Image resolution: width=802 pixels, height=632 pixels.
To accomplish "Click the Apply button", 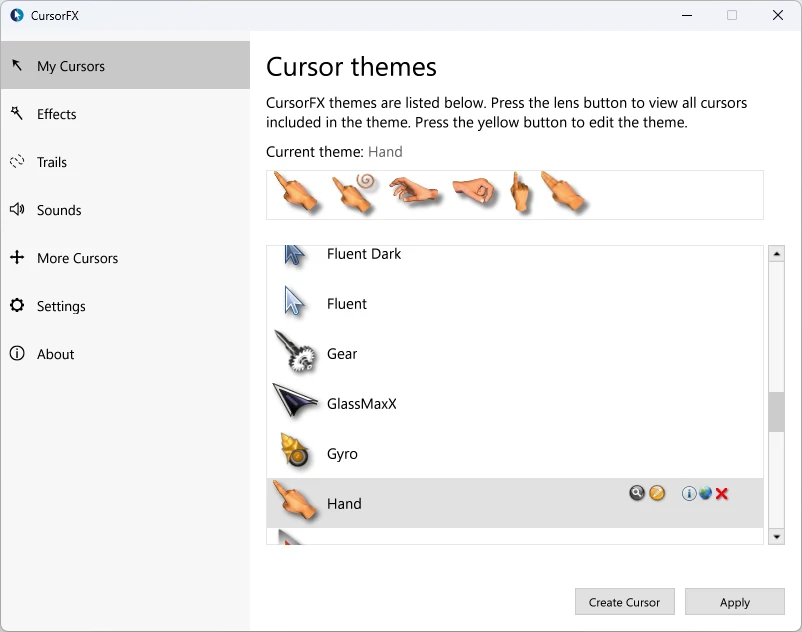I will pos(734,602).
